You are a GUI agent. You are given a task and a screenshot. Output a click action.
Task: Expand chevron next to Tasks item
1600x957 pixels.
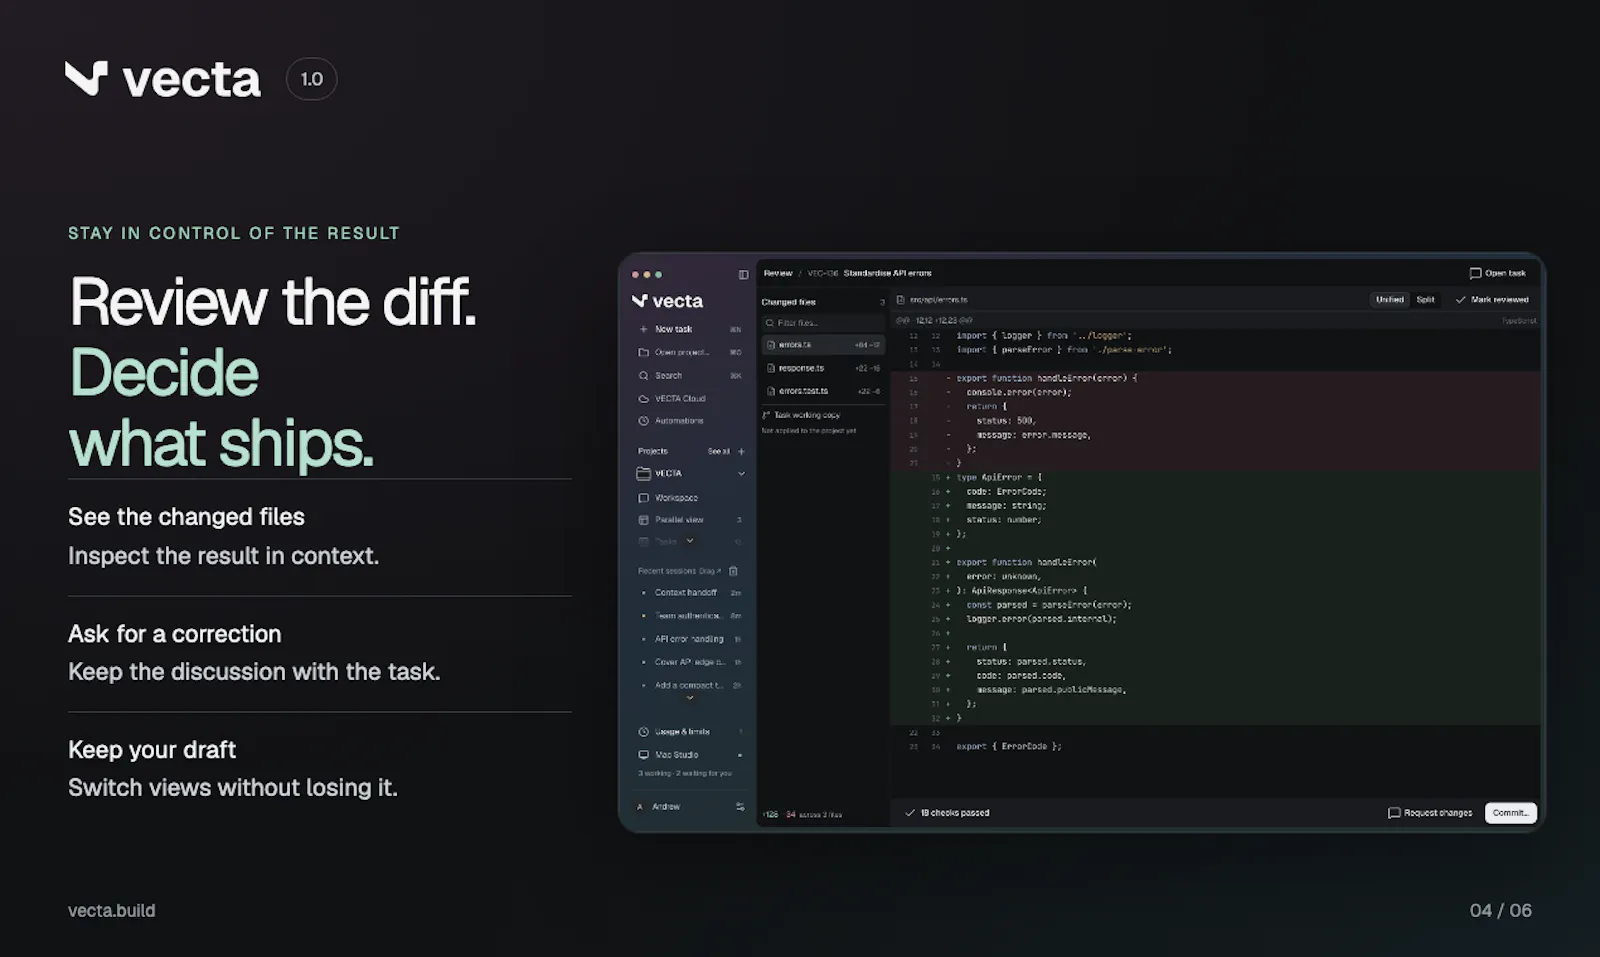(690, 541)
